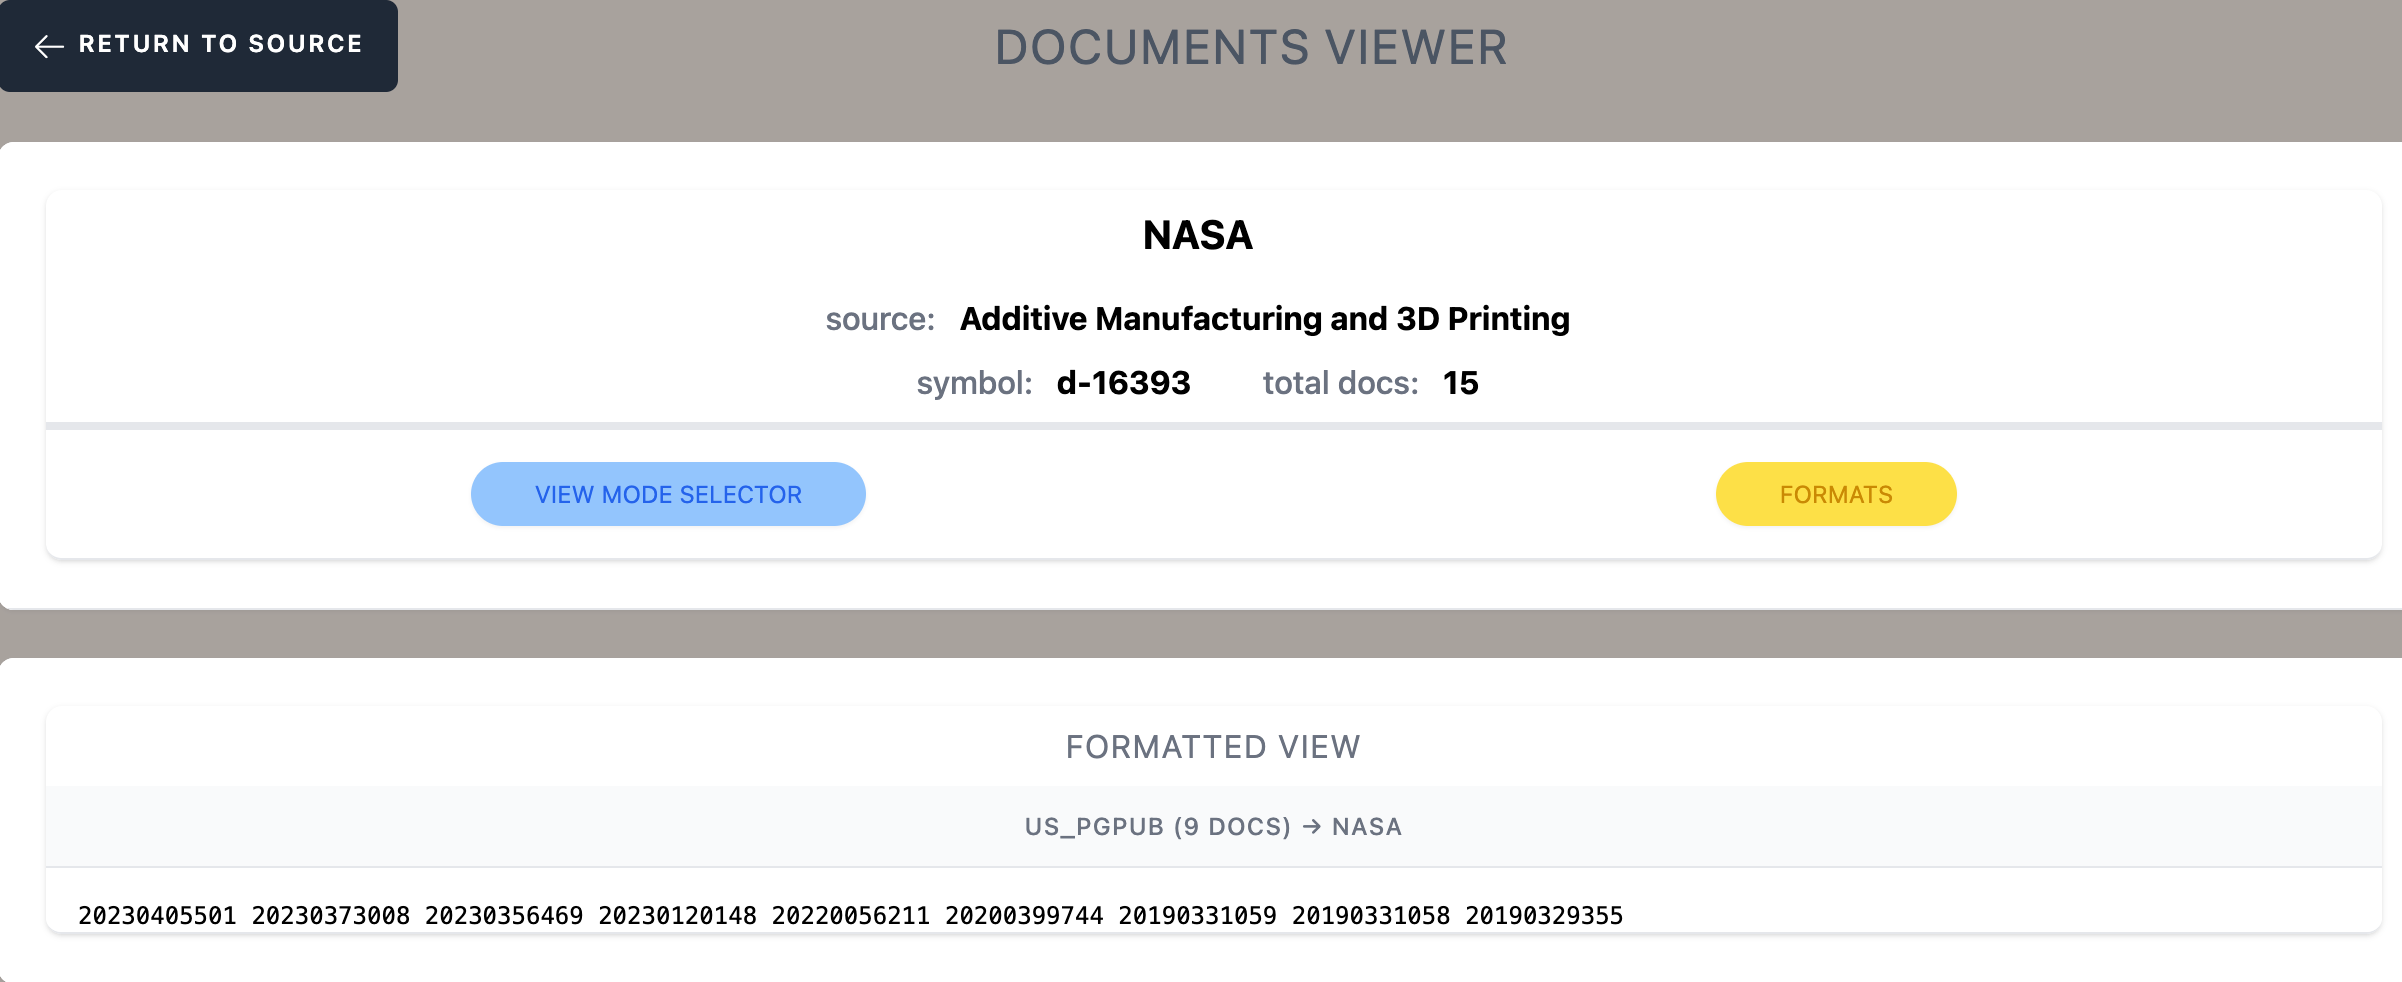The width and height of the screenshot is (2402, 982).
Task: Click document 20190331059
Action: (1198, 915)
